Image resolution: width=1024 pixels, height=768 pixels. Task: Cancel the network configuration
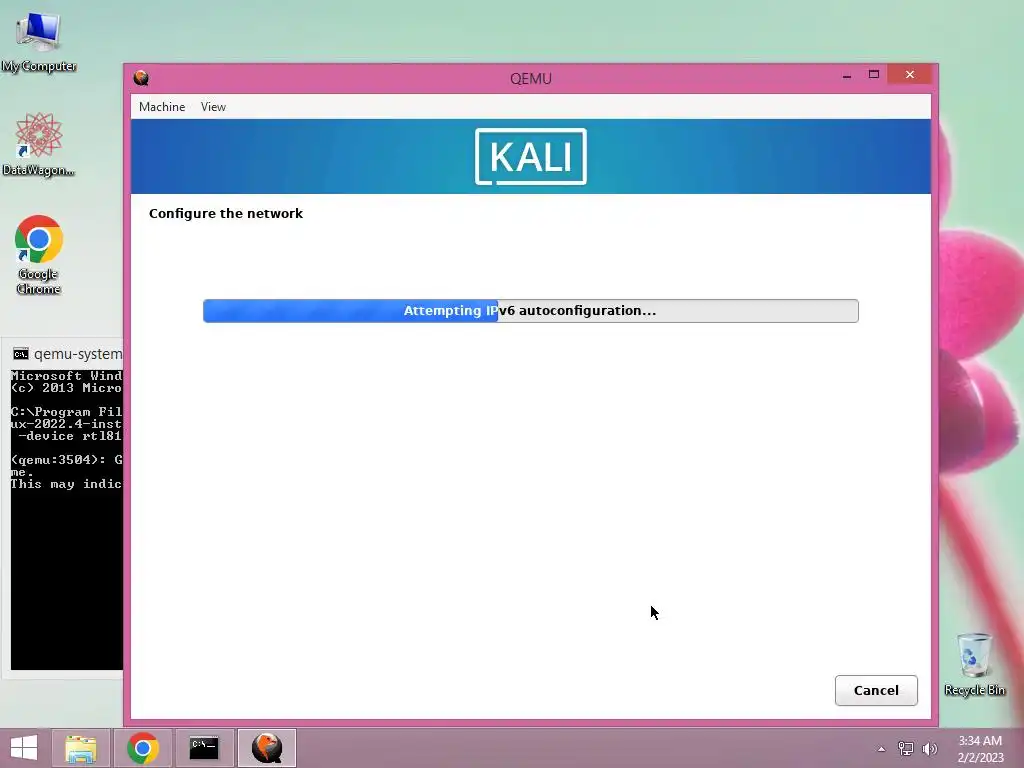(x=876, y=690)
